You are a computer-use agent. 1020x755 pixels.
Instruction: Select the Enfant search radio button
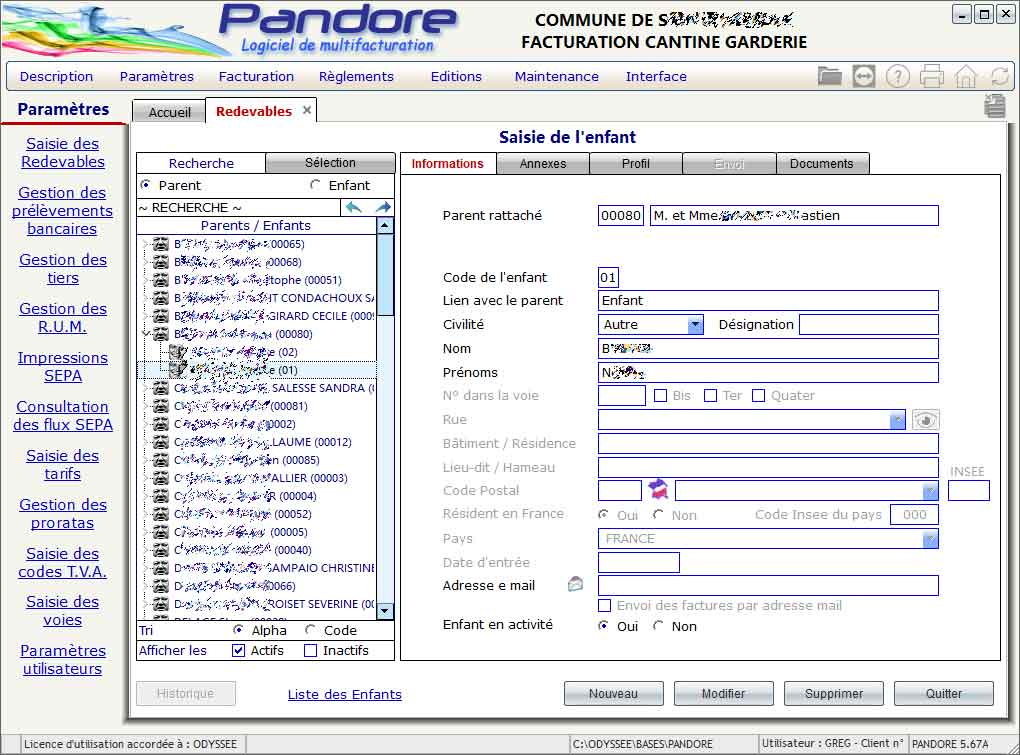316,185
